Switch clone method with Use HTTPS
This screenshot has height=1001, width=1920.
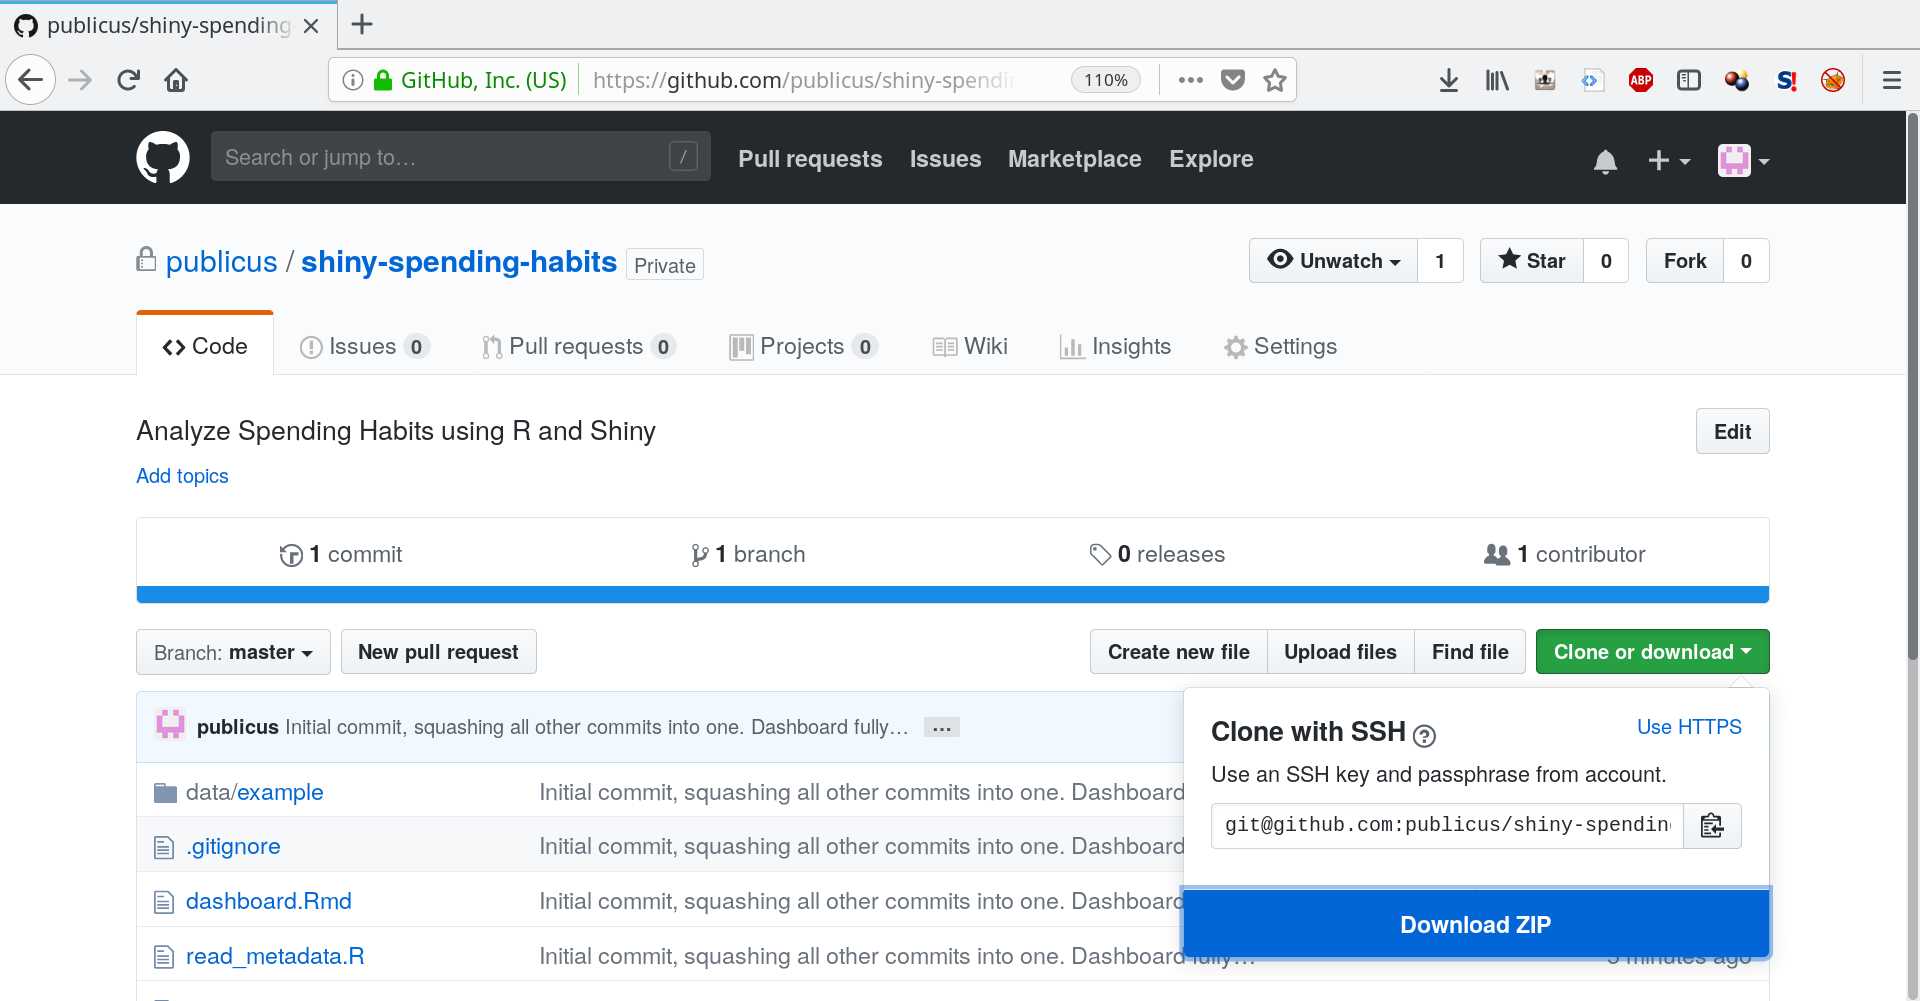pyautogui.click(x=1689, y=727)
